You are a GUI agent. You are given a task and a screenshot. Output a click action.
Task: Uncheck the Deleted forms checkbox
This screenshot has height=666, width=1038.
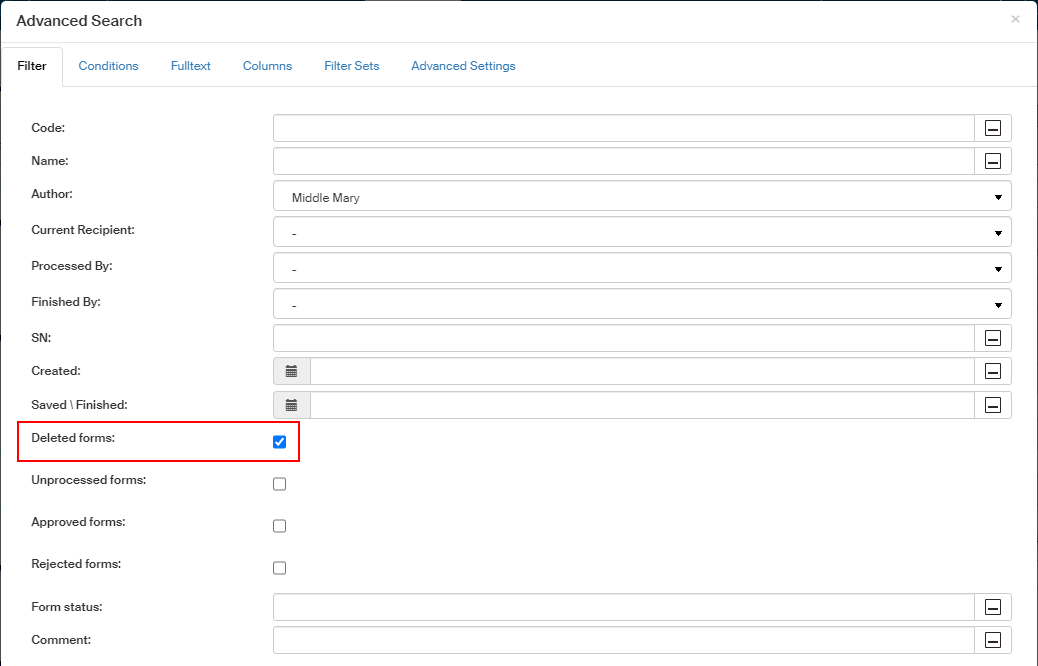[280, 442]
